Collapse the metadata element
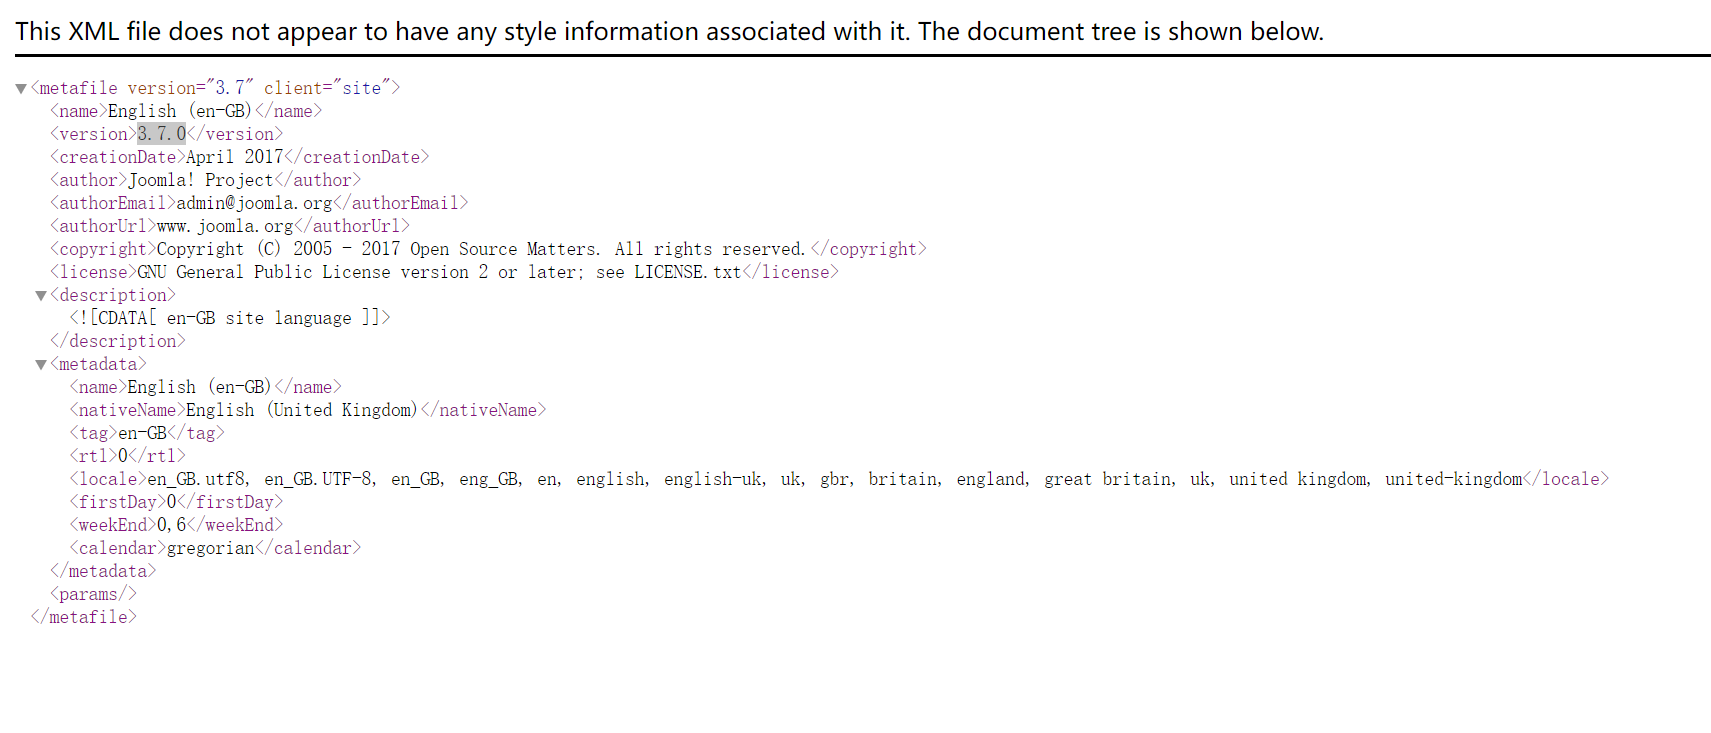Image resolution: width=1711 pixels, height=733 pixels. pos(41,365)
